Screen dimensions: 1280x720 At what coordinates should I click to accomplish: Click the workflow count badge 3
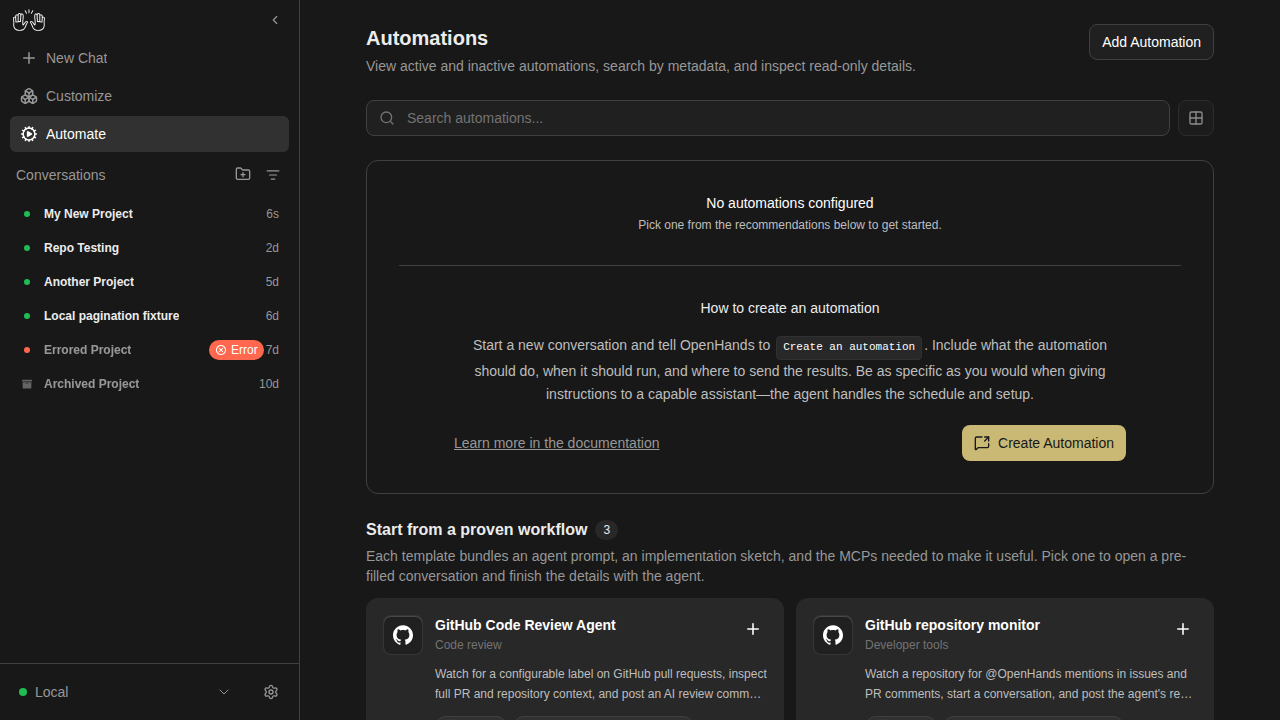pos(606,530)
